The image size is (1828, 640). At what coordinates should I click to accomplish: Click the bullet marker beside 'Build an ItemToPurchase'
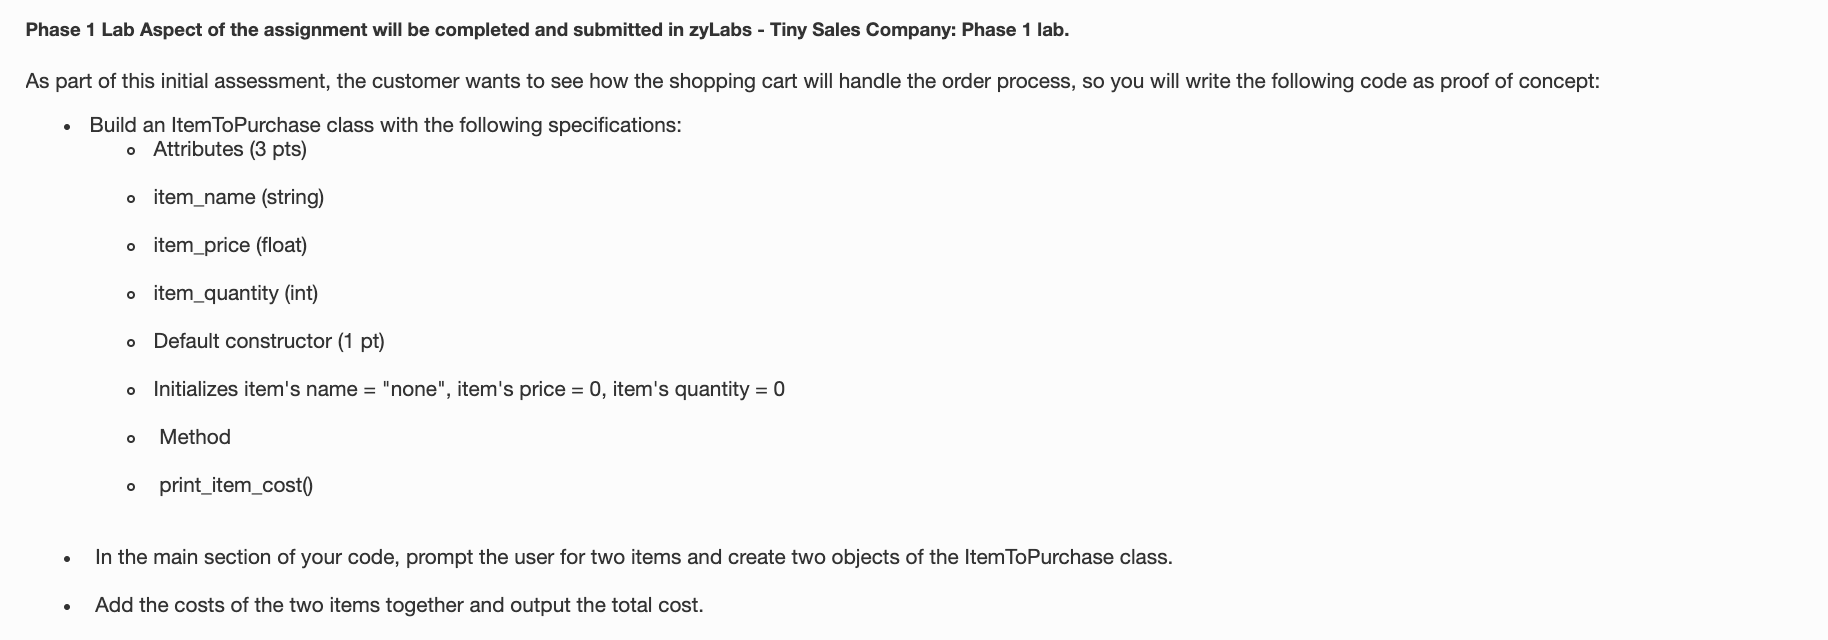coord(66,127)
